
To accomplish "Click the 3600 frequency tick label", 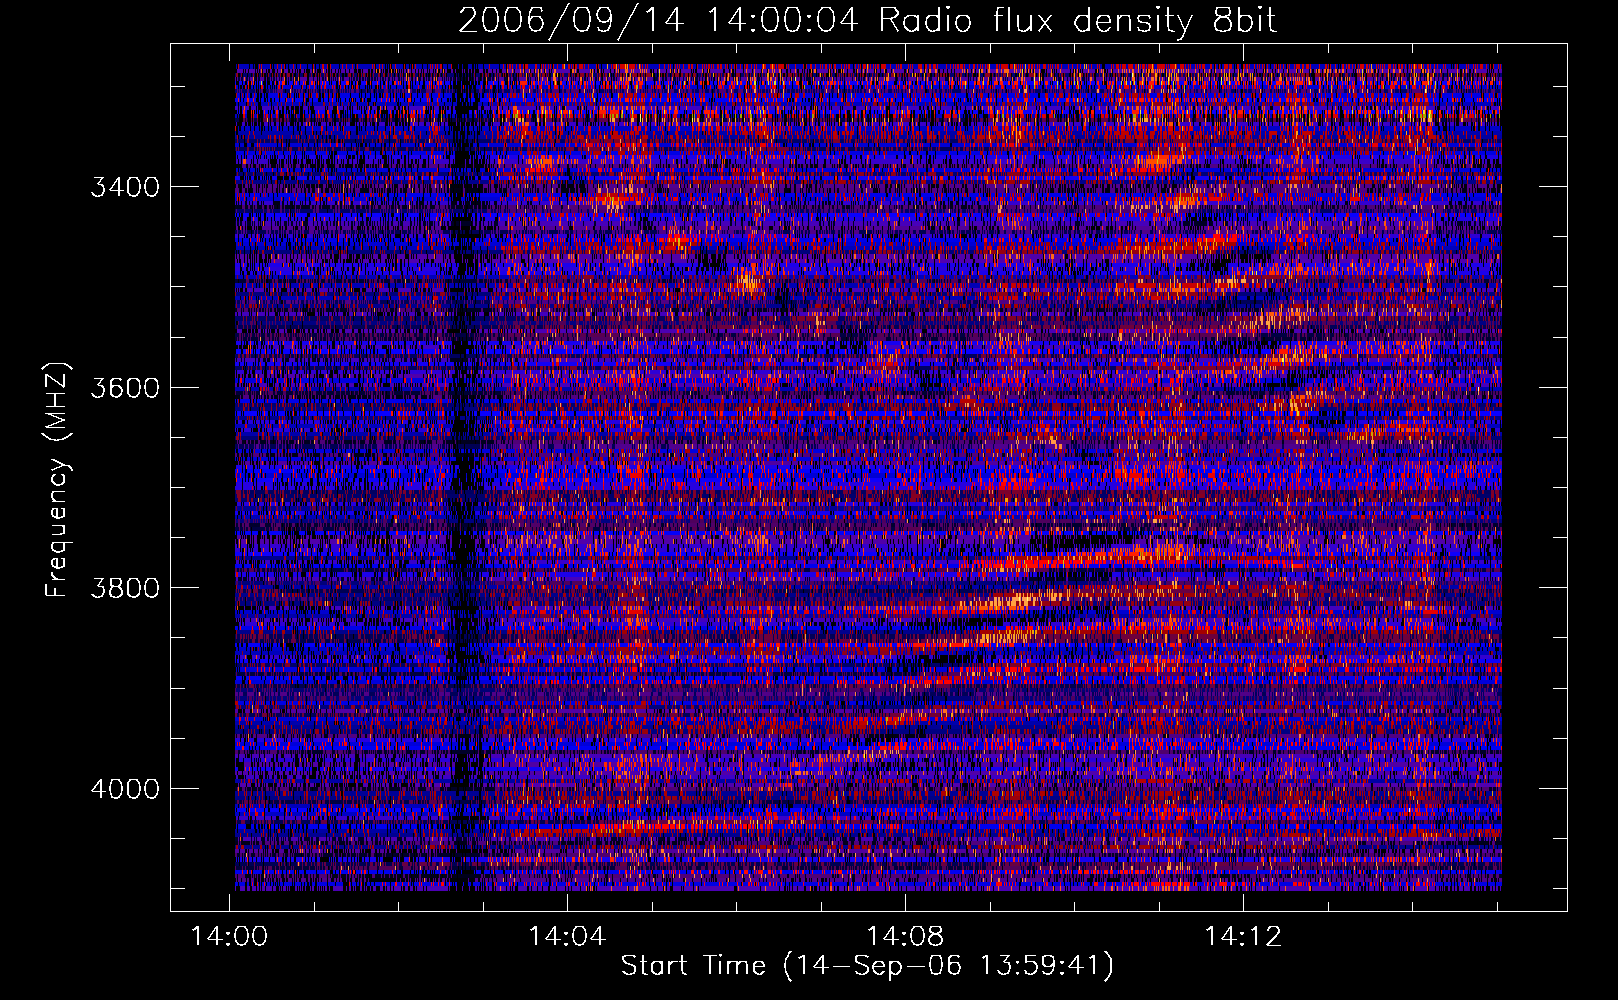I will (x=125, y=387).
